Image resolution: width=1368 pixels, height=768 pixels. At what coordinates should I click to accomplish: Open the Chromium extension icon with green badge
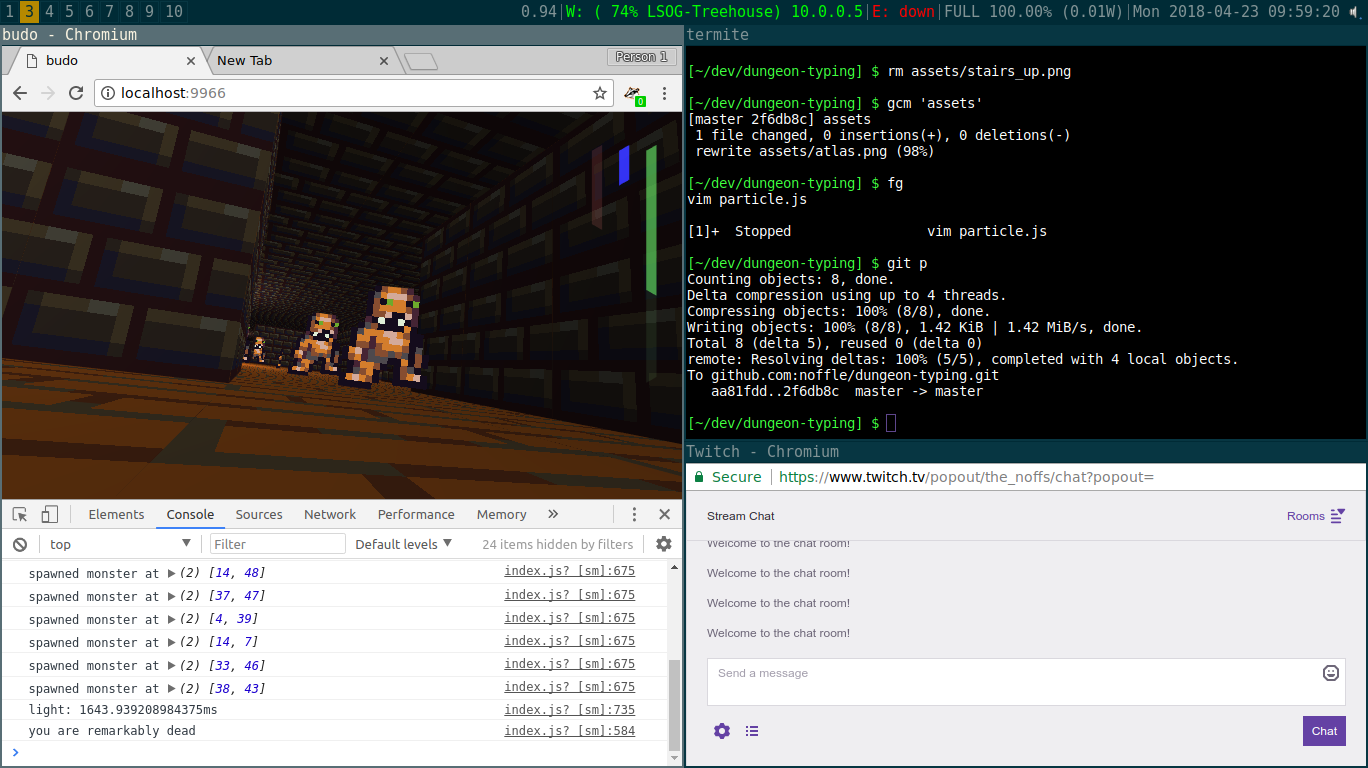[634, 94]
